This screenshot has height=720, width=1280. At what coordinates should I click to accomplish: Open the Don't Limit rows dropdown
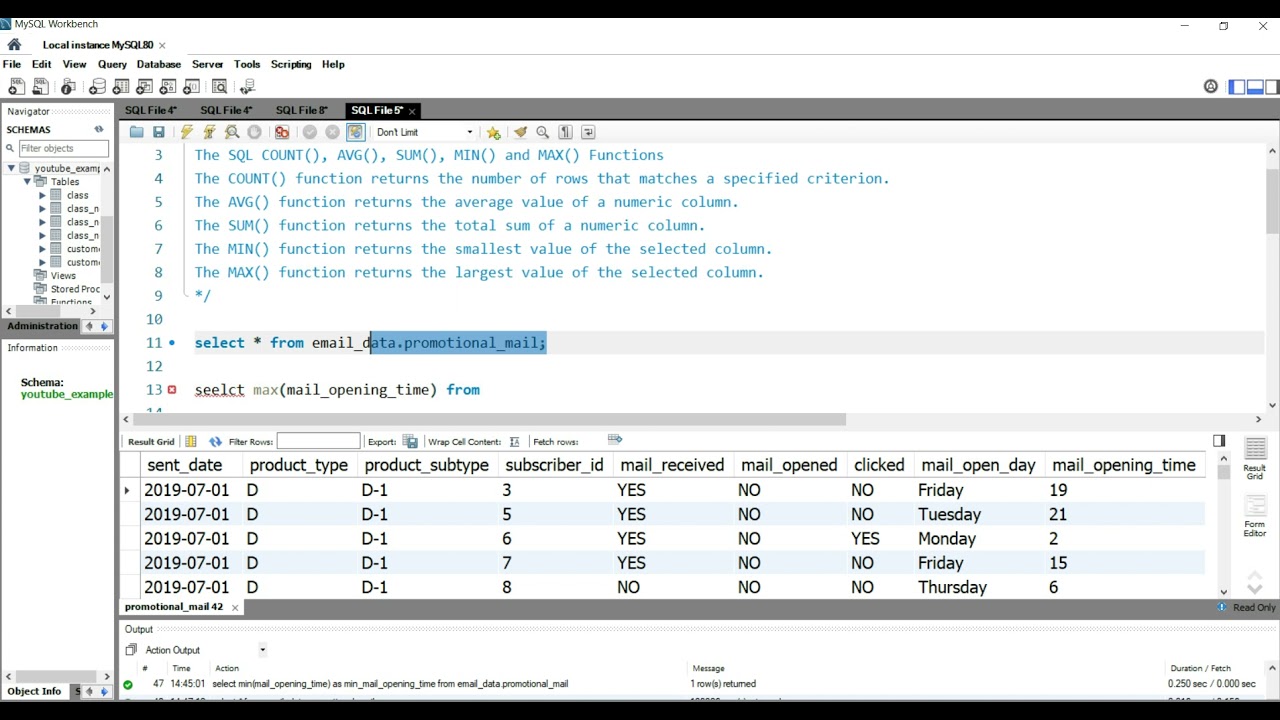pos(424,132)
